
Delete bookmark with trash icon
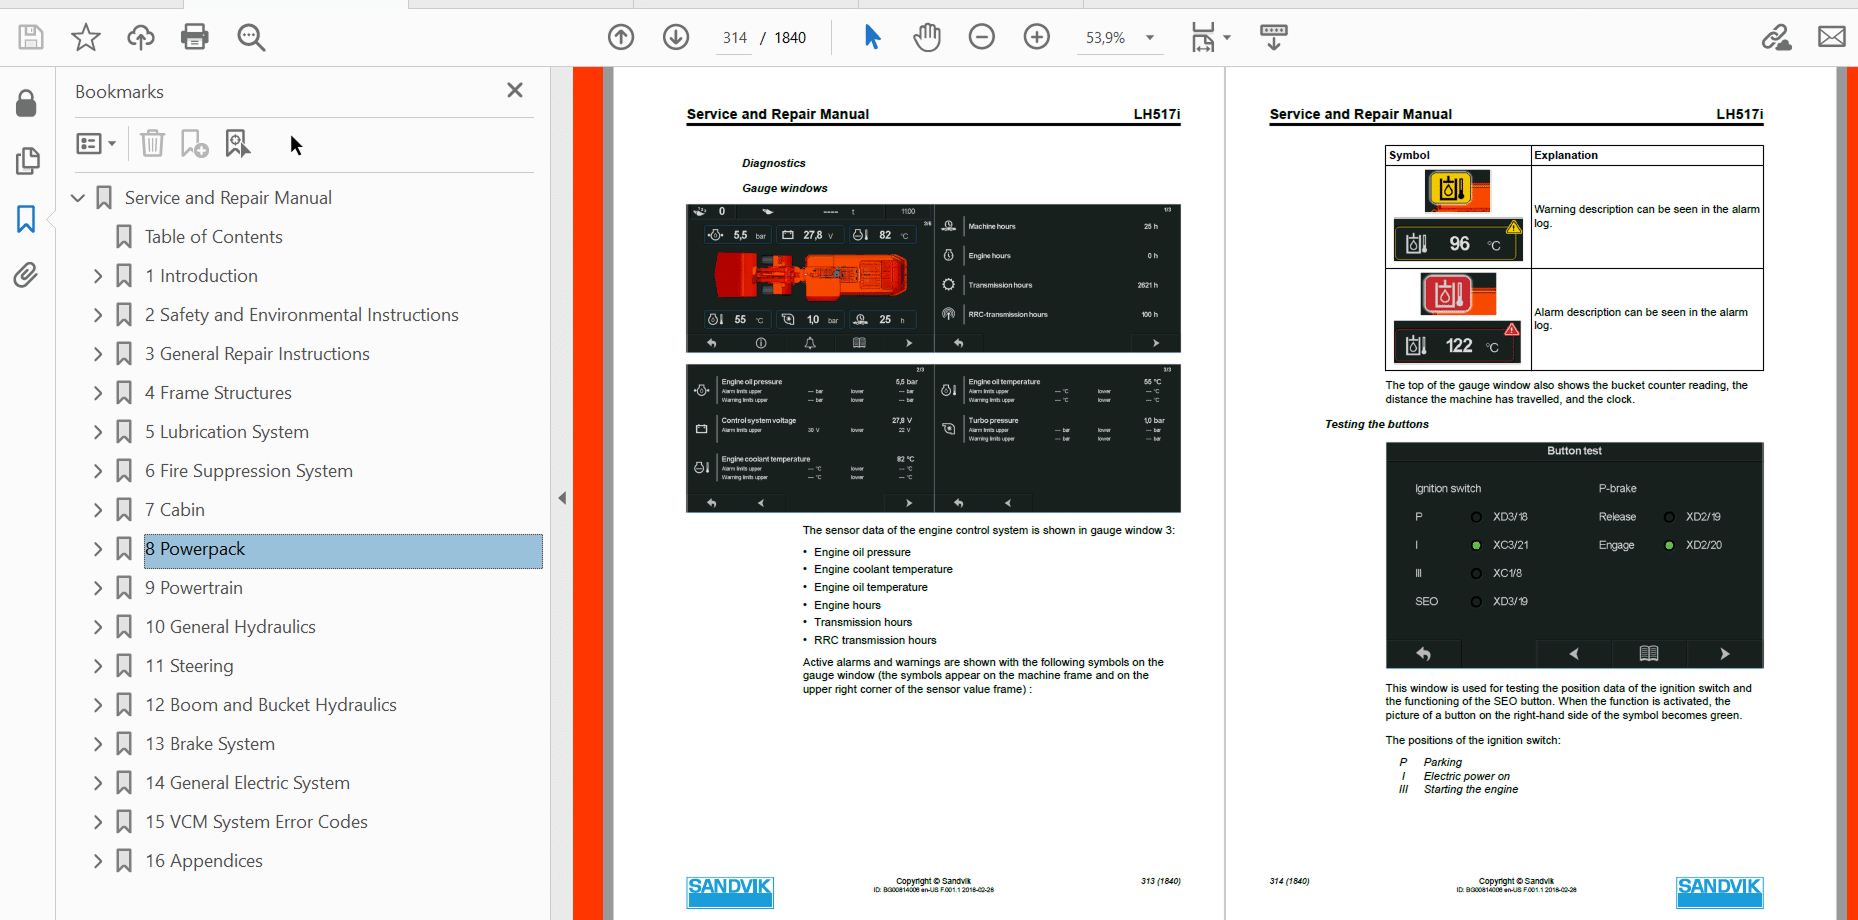[x=152, y=144]
